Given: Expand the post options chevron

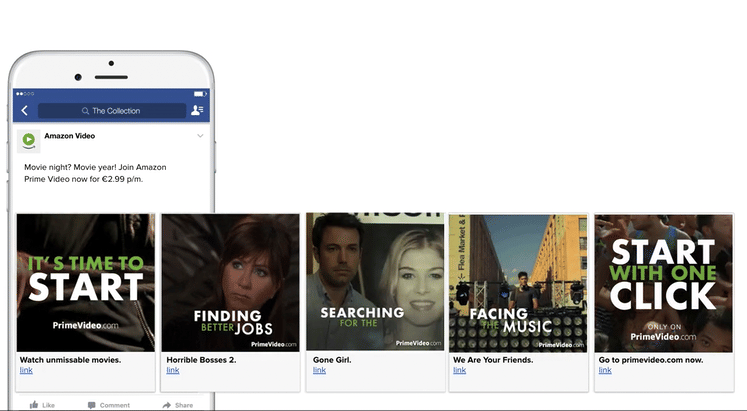Looking at the screenshot, I should pyautogui.click(x=200, y=136).
